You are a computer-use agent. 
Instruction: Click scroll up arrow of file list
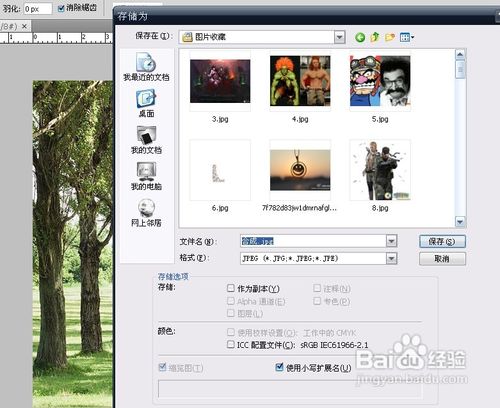[460, 54]
